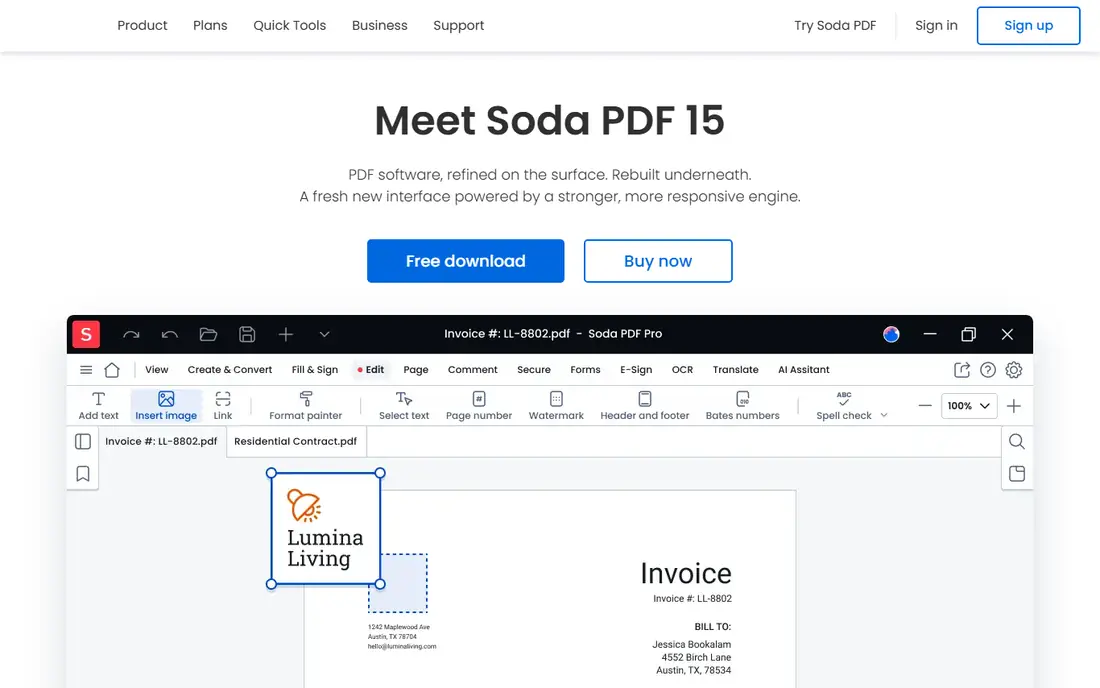Viewport: 1100px width, 688px height.
Task: Expand the Spell check dropdown arrow
Action: point(884,415)
